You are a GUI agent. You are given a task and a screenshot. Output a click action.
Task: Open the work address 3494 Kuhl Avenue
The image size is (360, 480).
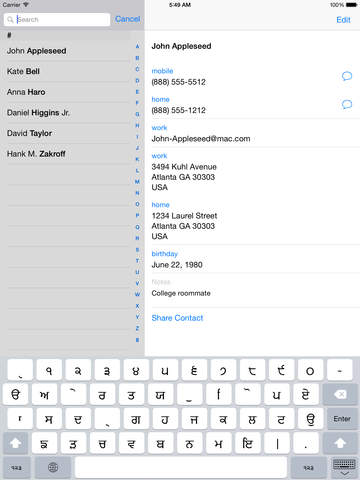point(184,177)
